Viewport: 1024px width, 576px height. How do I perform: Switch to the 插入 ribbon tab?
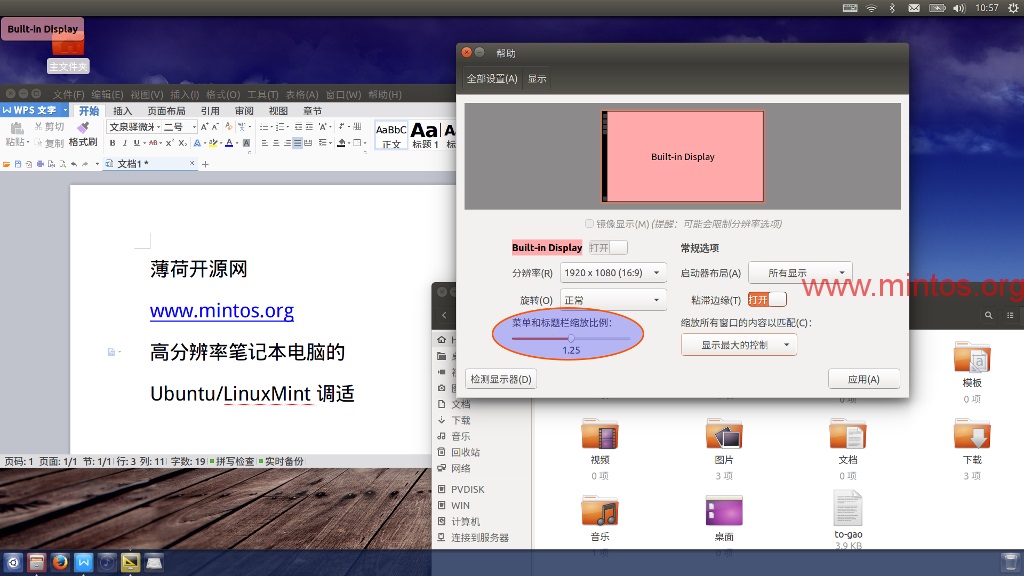[123, 111]
